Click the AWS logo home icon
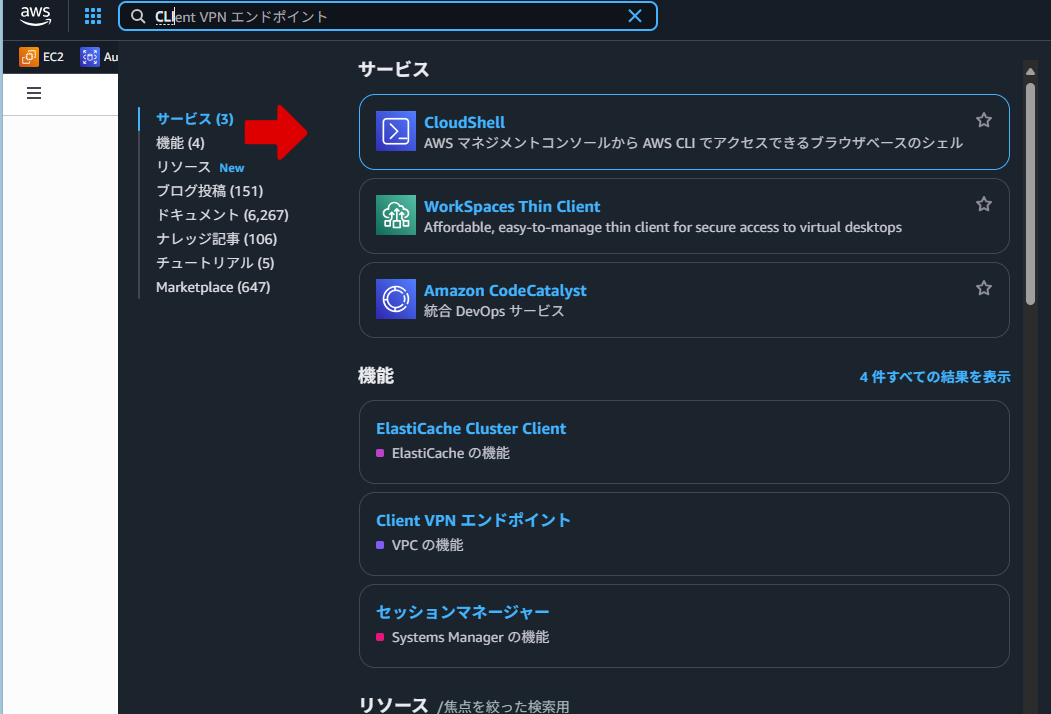Viewport: 1051px width, 714px height. click(35, 16)
